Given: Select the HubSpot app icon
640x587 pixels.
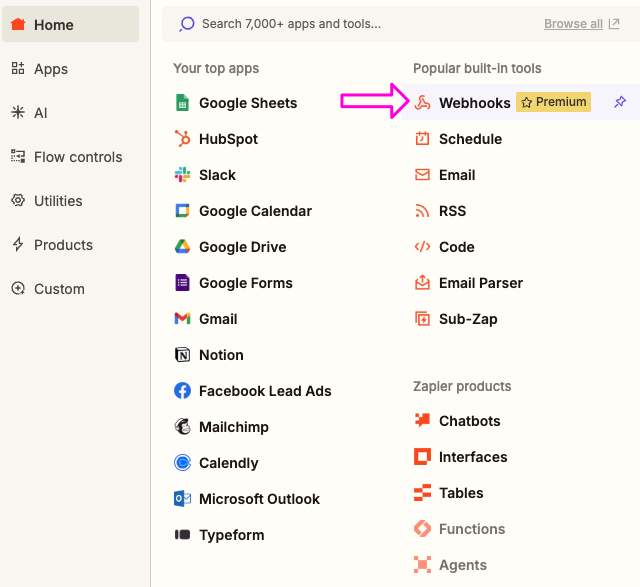Looking at the screenshot, I should click(182, 138).
